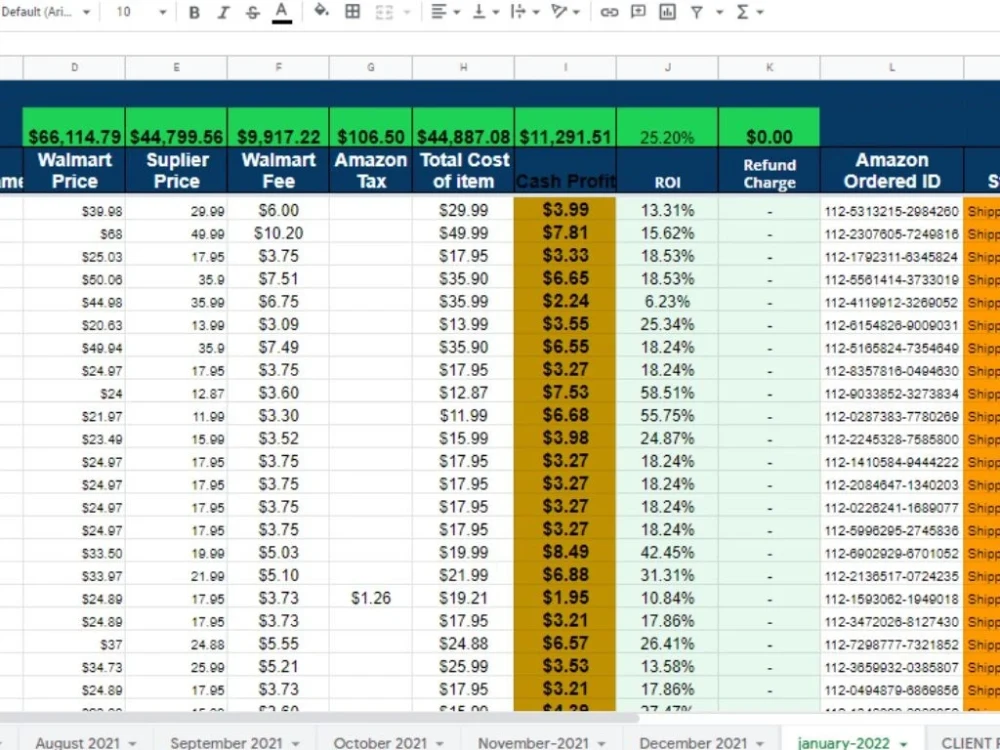The image size is (1000, 750).
Task: Select column I header
Action: [x=565, y=68]
